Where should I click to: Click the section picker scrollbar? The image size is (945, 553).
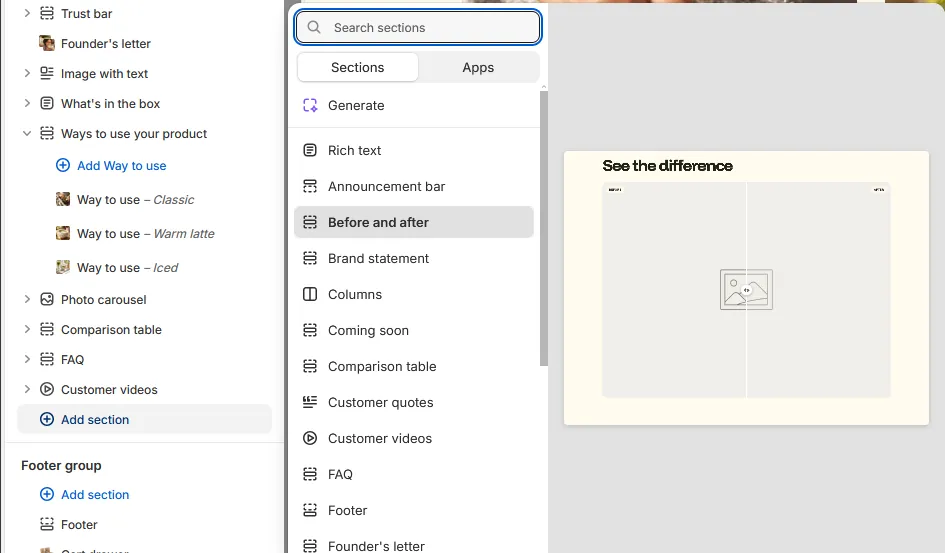(x=544, y=228)
